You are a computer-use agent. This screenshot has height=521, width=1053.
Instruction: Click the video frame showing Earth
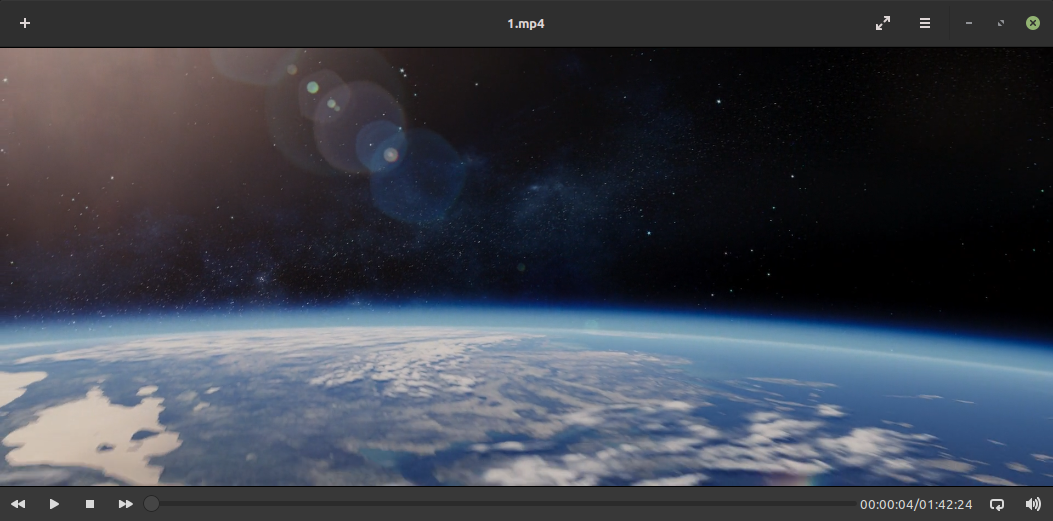[526, 267]
